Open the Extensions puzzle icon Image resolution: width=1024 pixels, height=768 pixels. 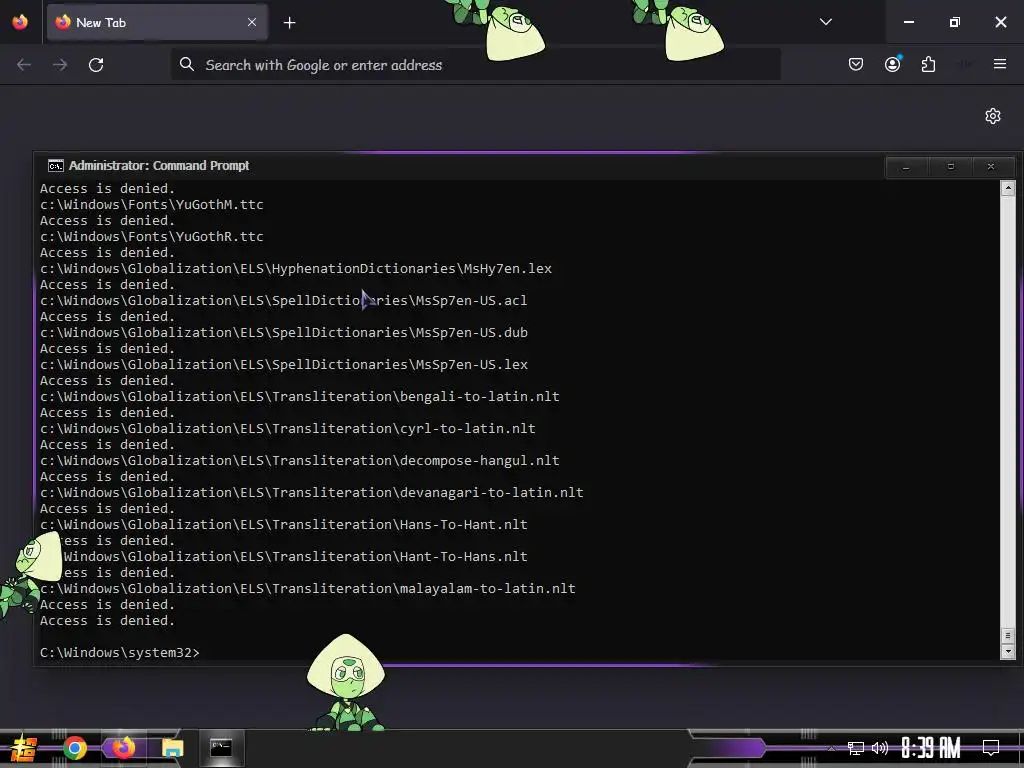pyautogui.click(x=928, y=64)
